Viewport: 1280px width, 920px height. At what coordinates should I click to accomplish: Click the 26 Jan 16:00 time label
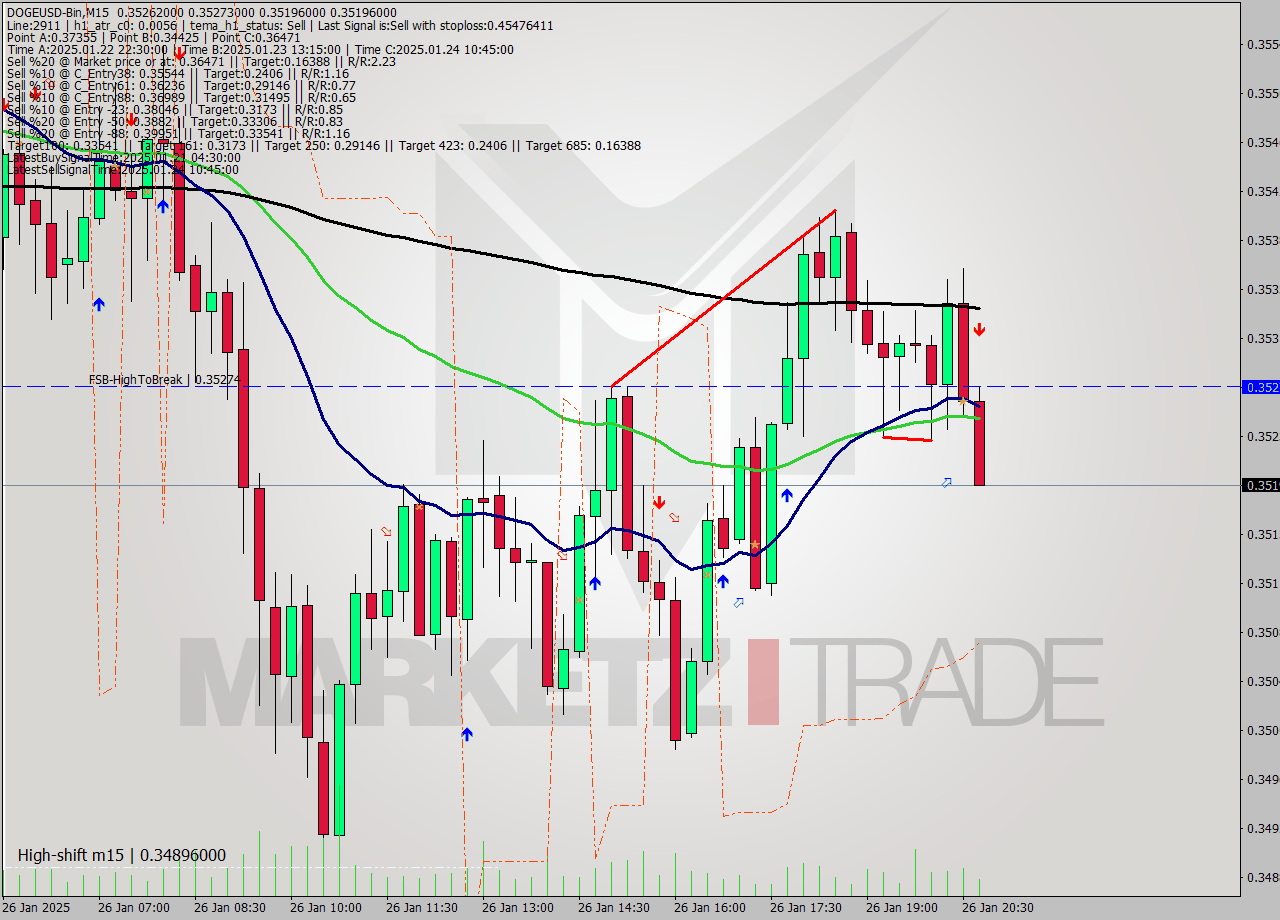coord(710,908)
